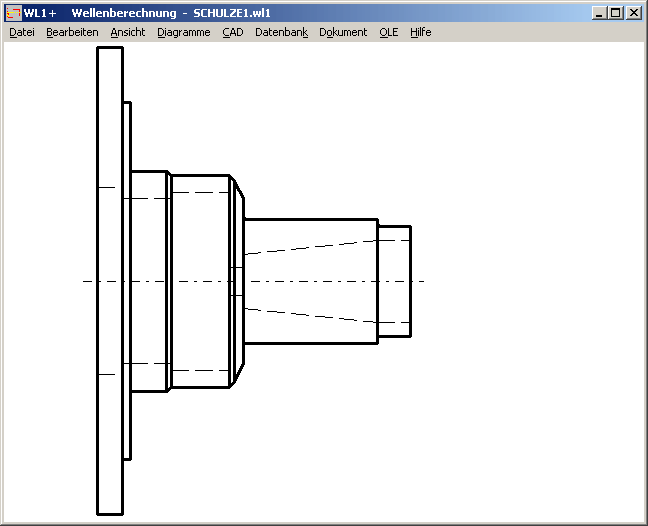The width and height of the screenshot is (648, 526).
Task: Minimize the WL1+ window
Action: click(x=598, y=13)
